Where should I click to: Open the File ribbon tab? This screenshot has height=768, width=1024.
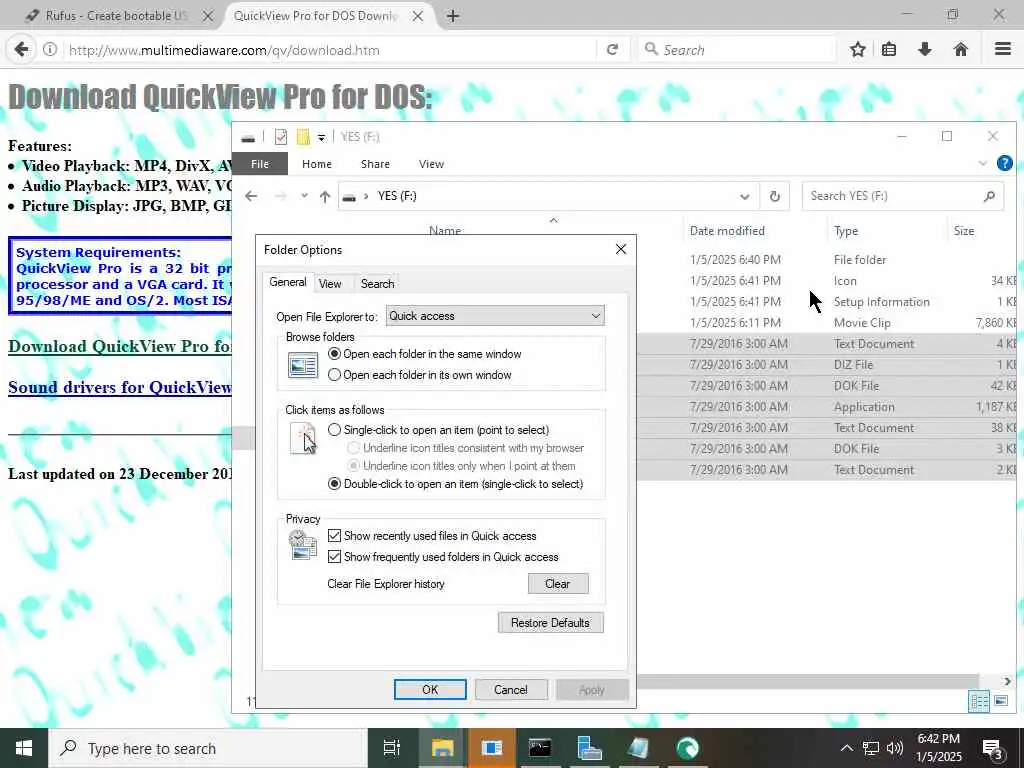point(260,164)
